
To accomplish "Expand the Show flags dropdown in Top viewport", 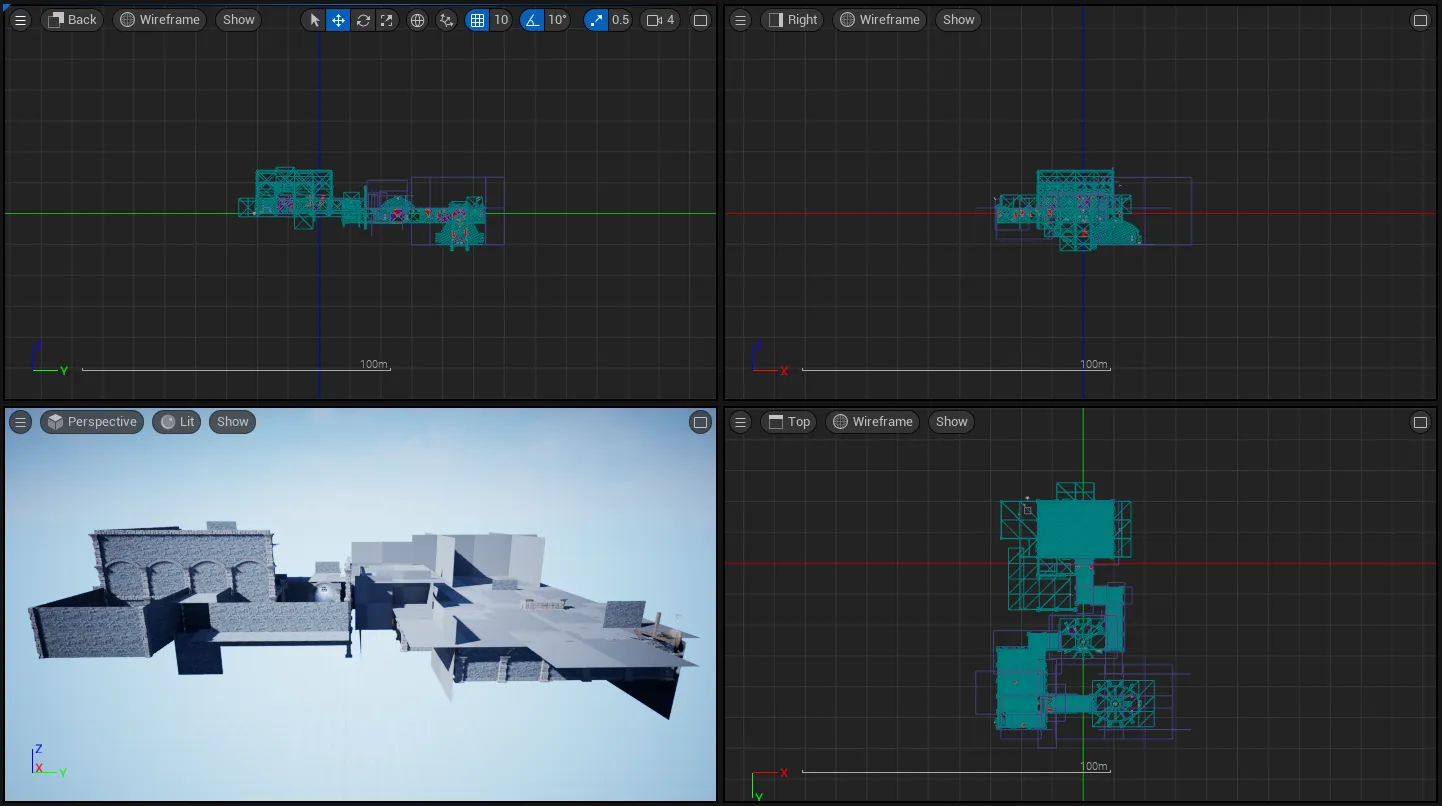I will pos(950,421).
